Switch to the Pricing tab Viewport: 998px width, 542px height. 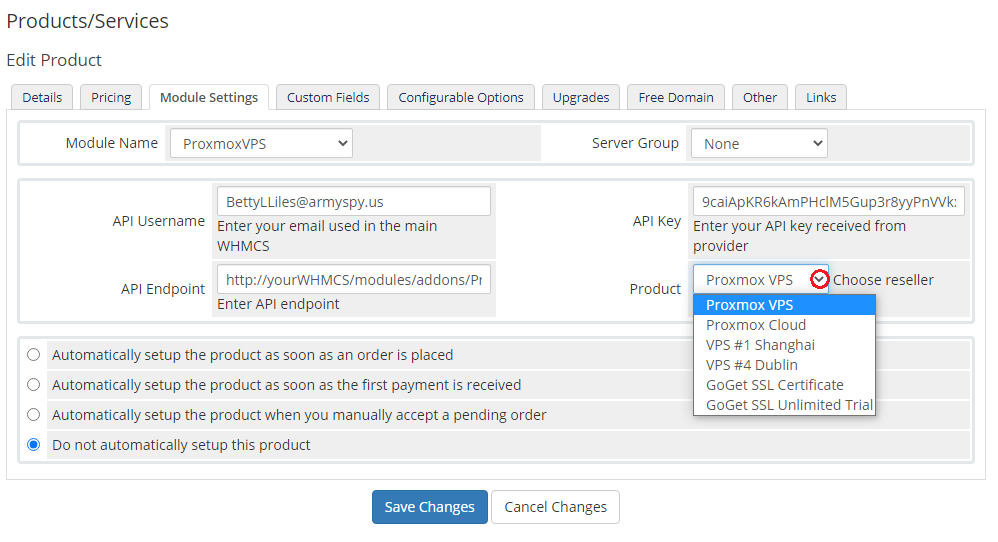click(111, 97)
